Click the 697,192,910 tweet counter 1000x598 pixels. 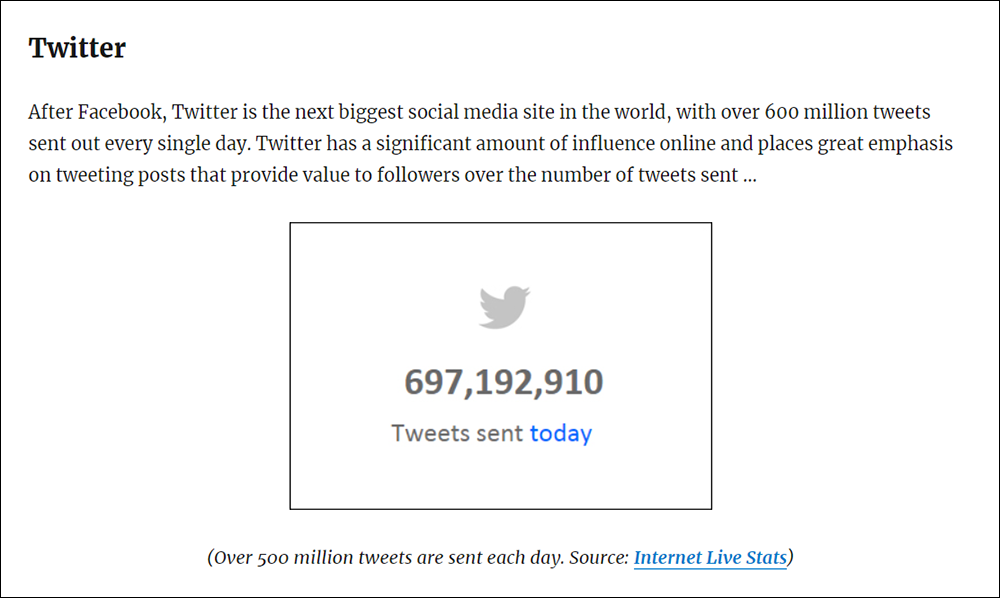click(x=504, y=382)
